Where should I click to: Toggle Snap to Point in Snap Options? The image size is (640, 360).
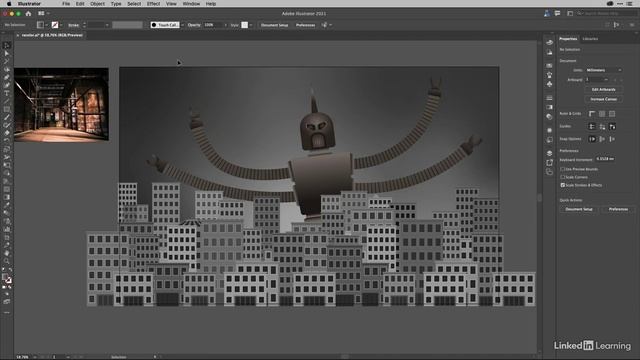click(592, 139)
